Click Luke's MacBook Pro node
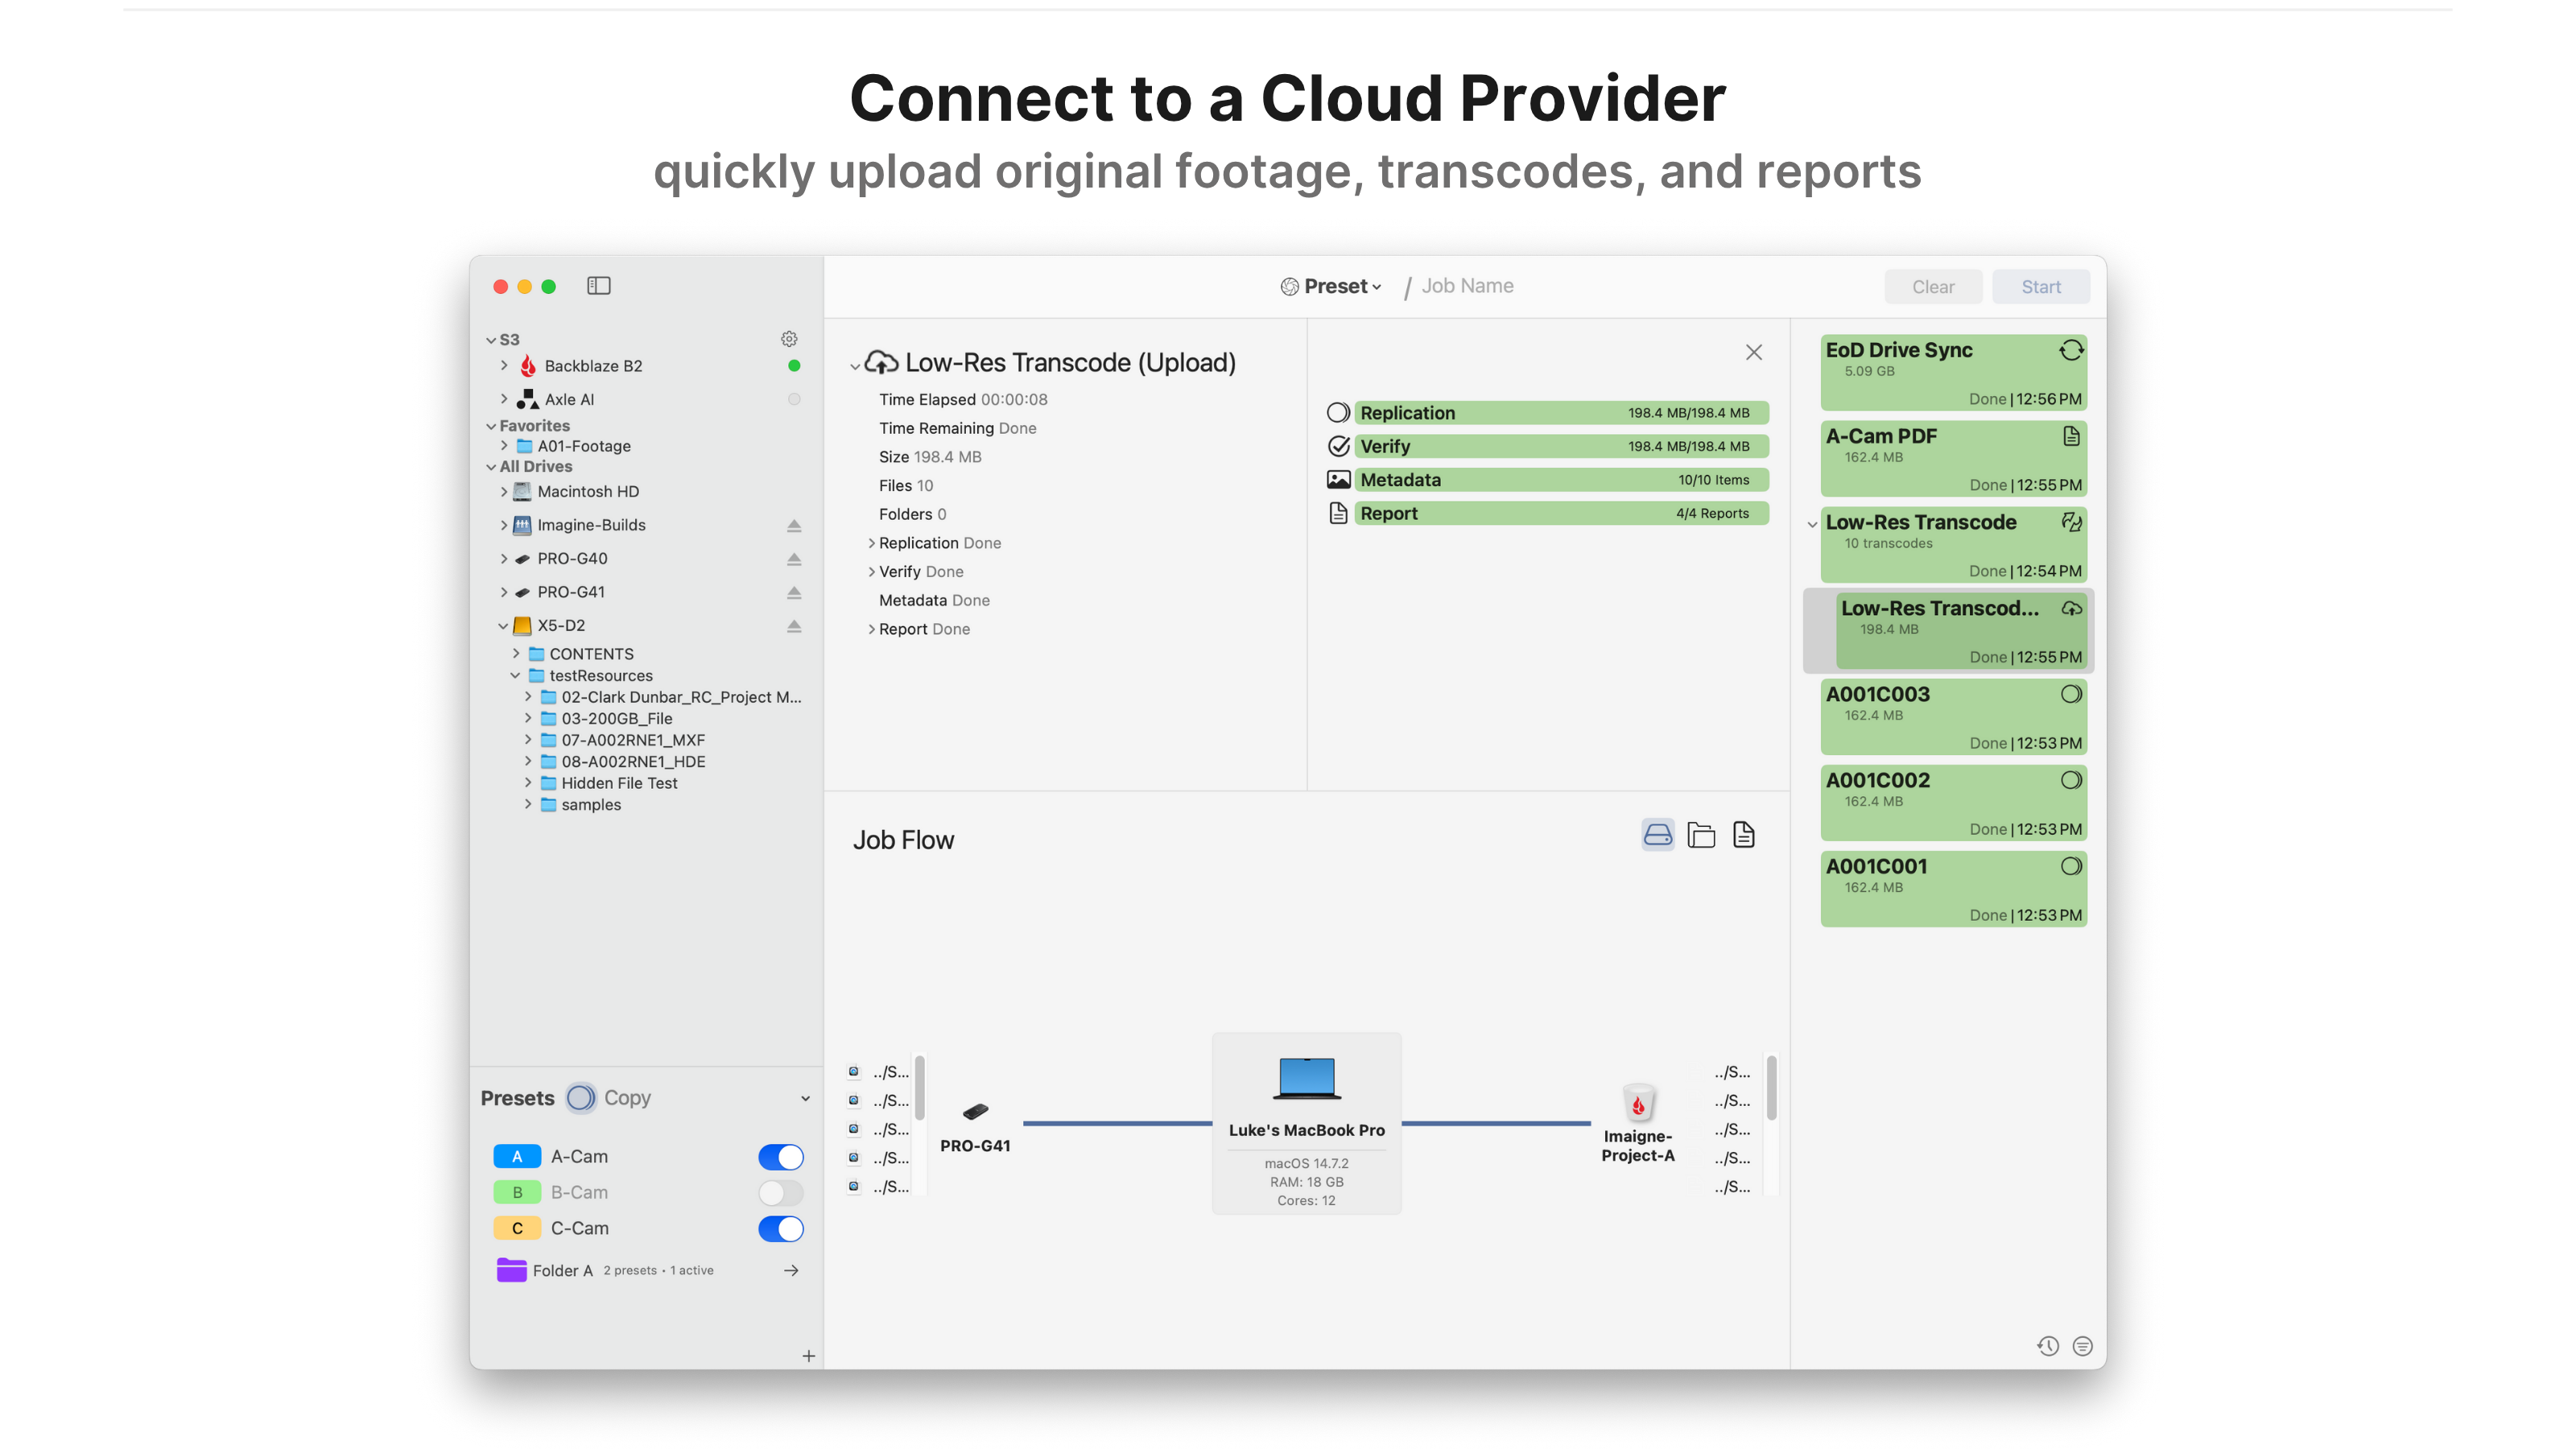Image resolution: width=2576 pixels, height=1449 pixels. point(1306,1123)
